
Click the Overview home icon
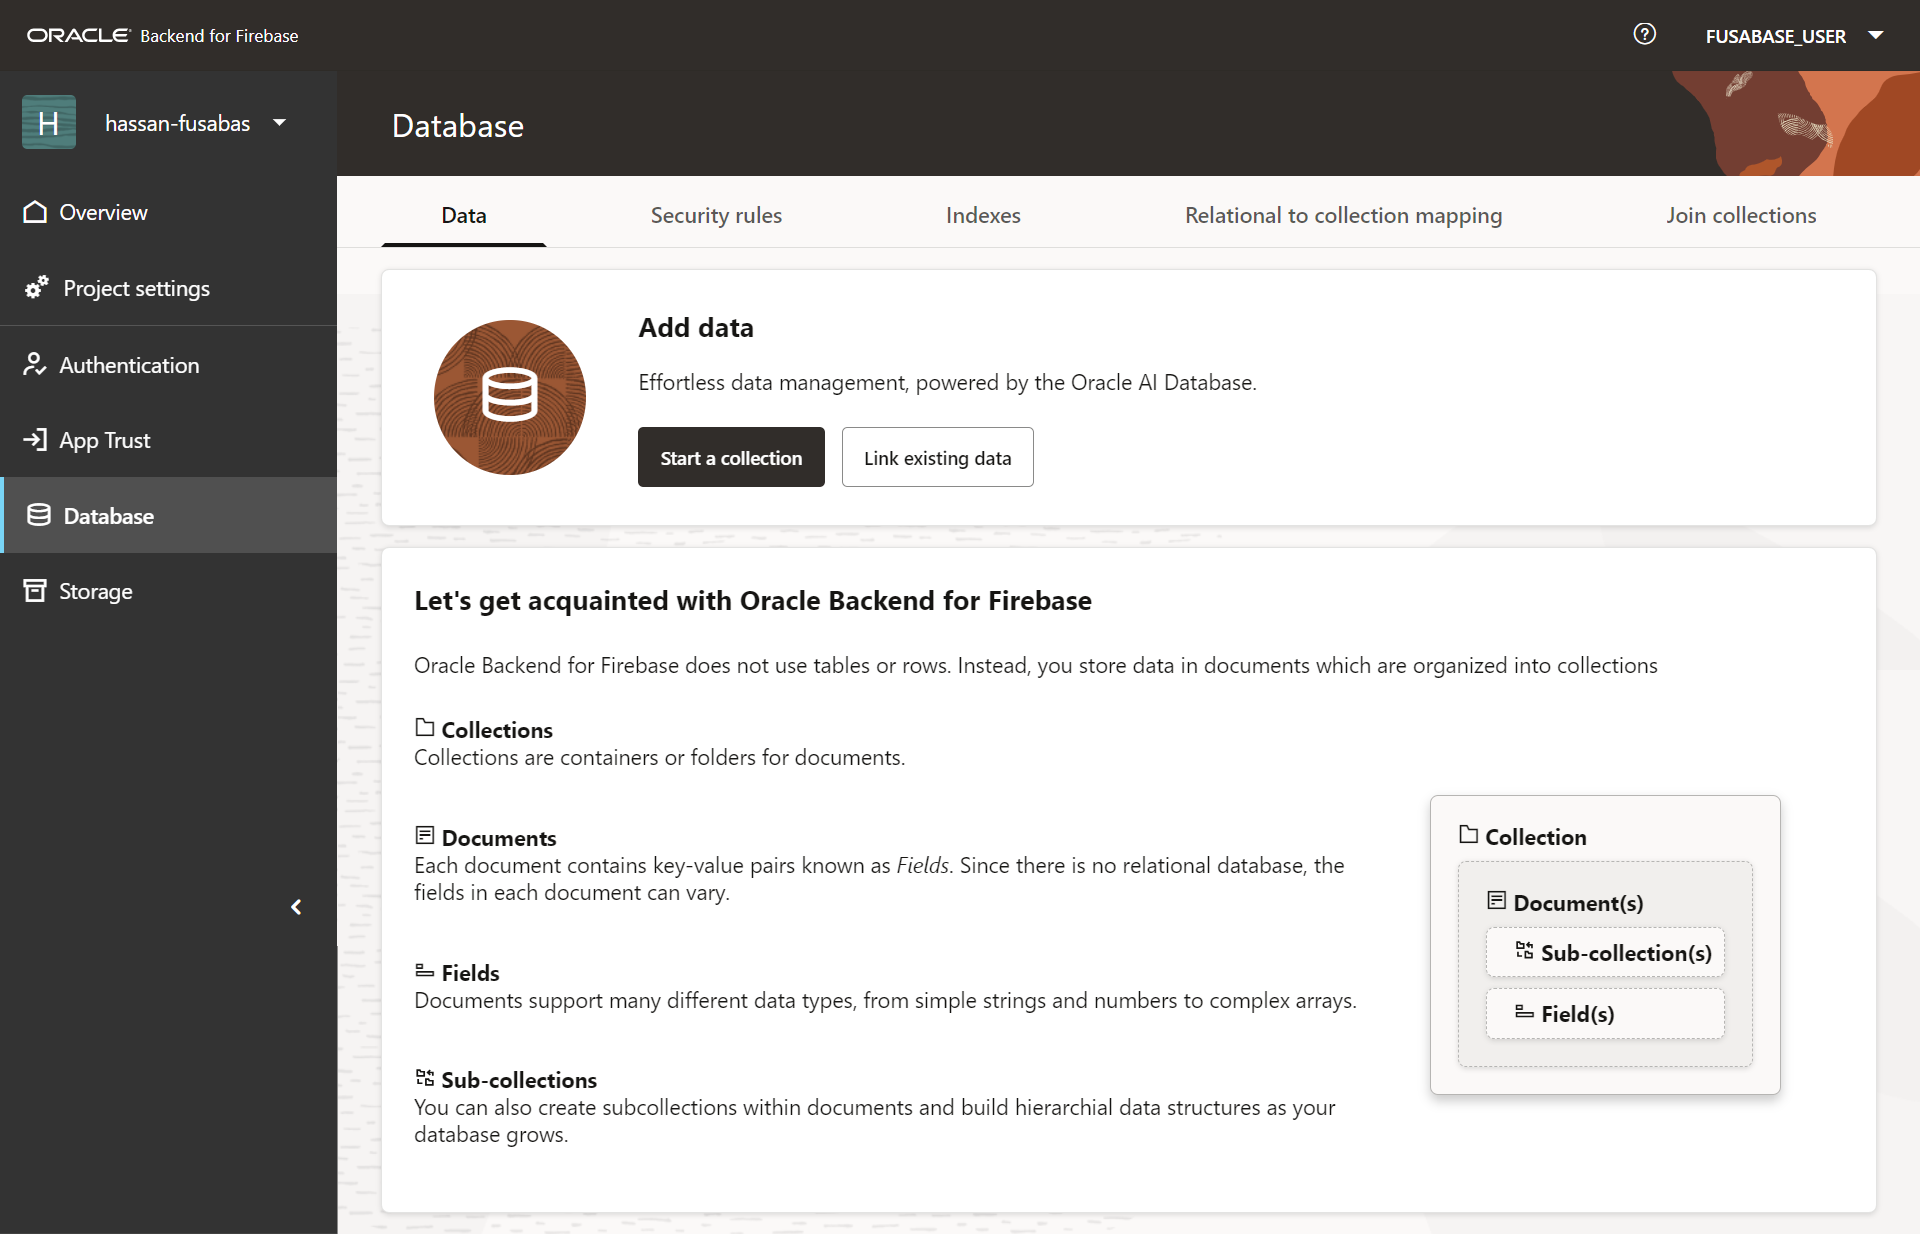tap(35, 212)
